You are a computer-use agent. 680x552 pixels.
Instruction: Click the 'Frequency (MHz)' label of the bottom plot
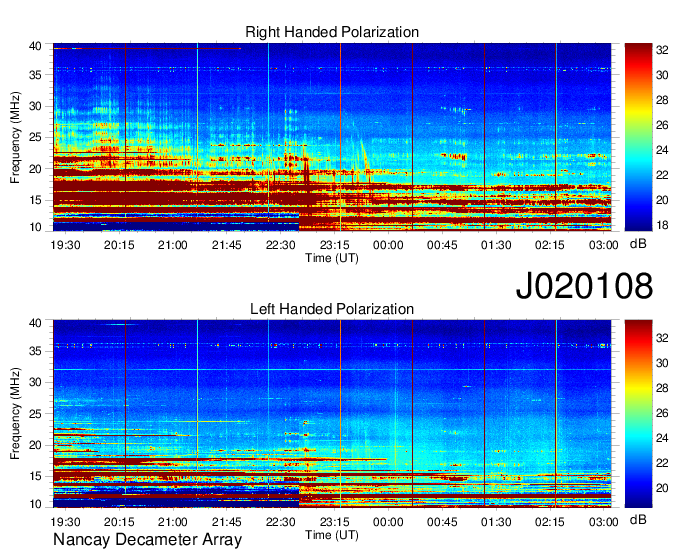coord(15,414)
